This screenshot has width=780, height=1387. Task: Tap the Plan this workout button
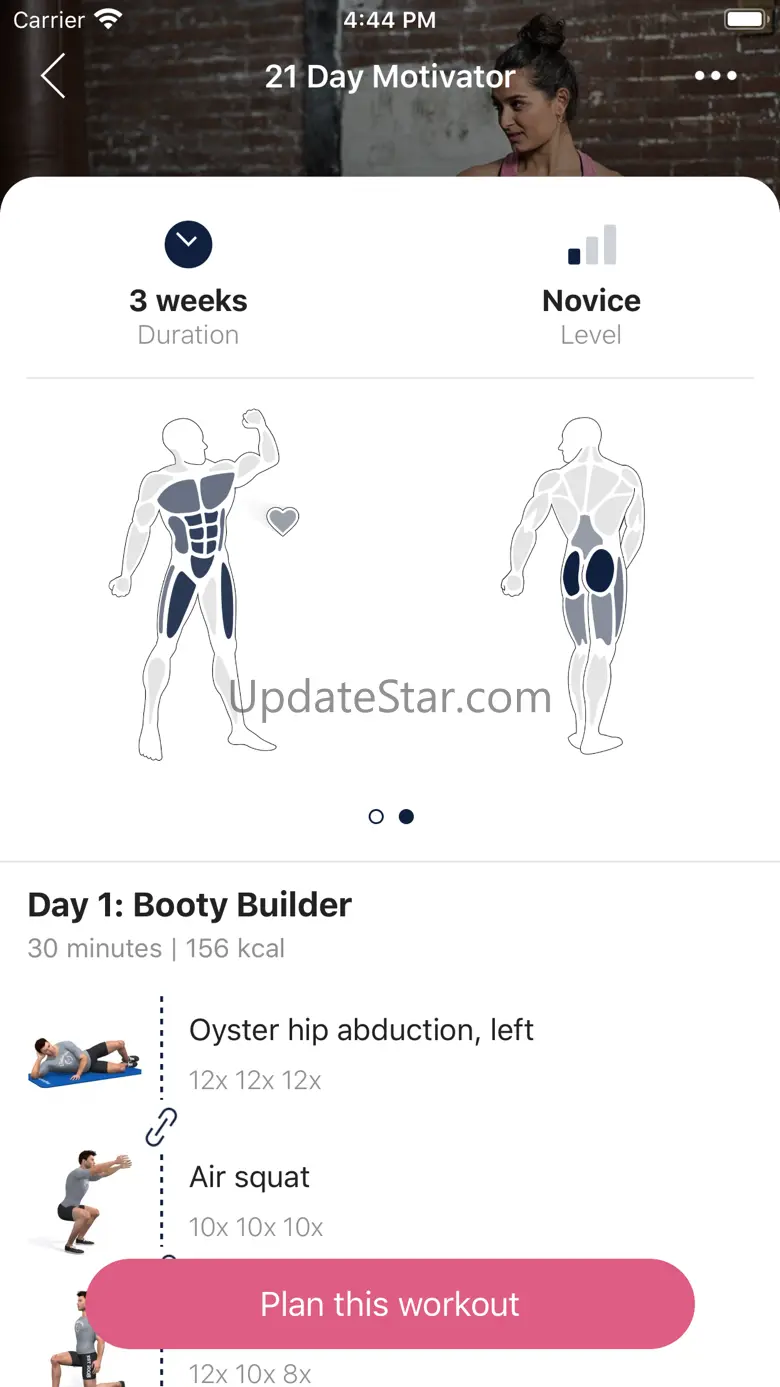click(390, 1304)
